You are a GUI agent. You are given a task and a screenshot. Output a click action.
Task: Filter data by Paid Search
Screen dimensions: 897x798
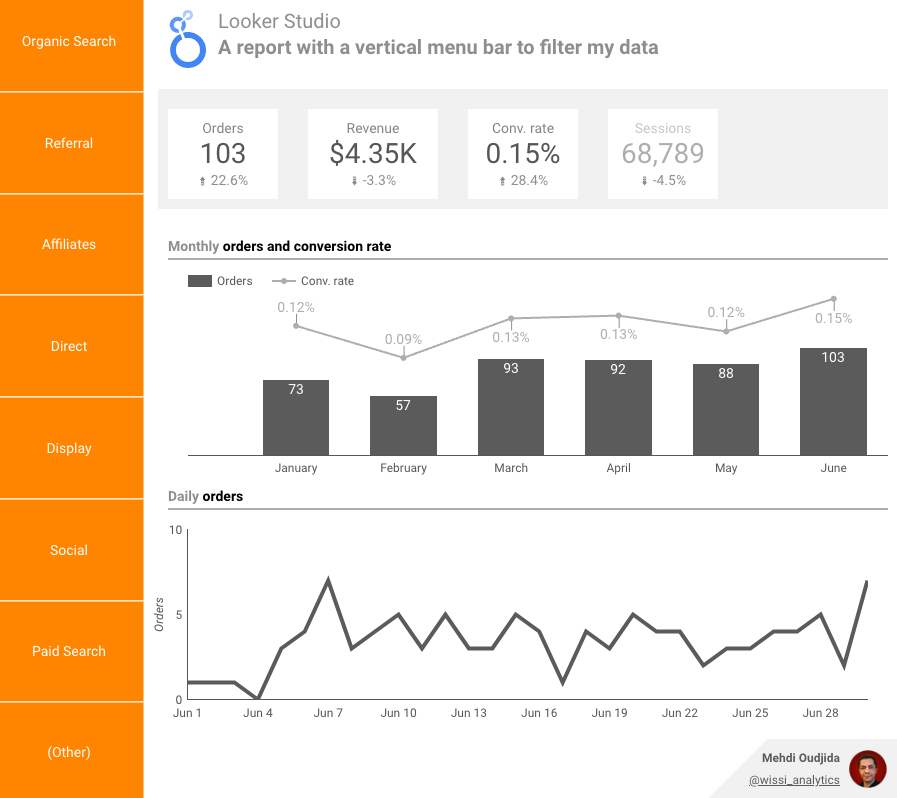[x=72, y=651]
